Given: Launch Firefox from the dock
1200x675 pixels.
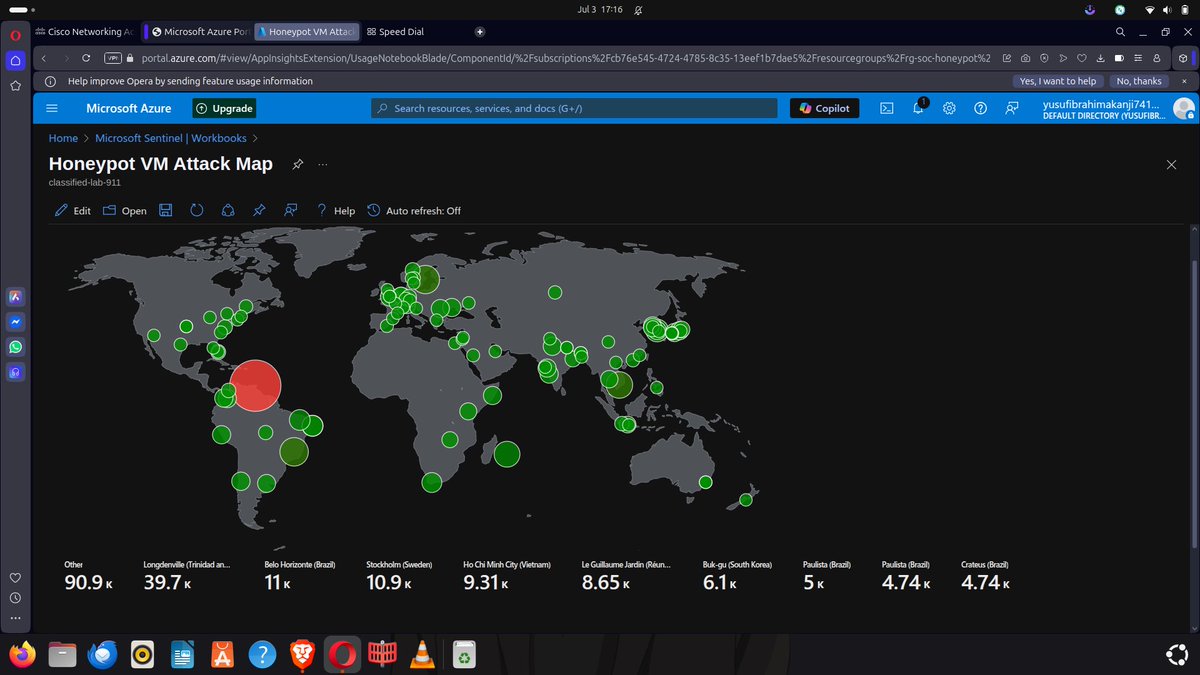Looking at the screenshot, I should tap(22, 654).
